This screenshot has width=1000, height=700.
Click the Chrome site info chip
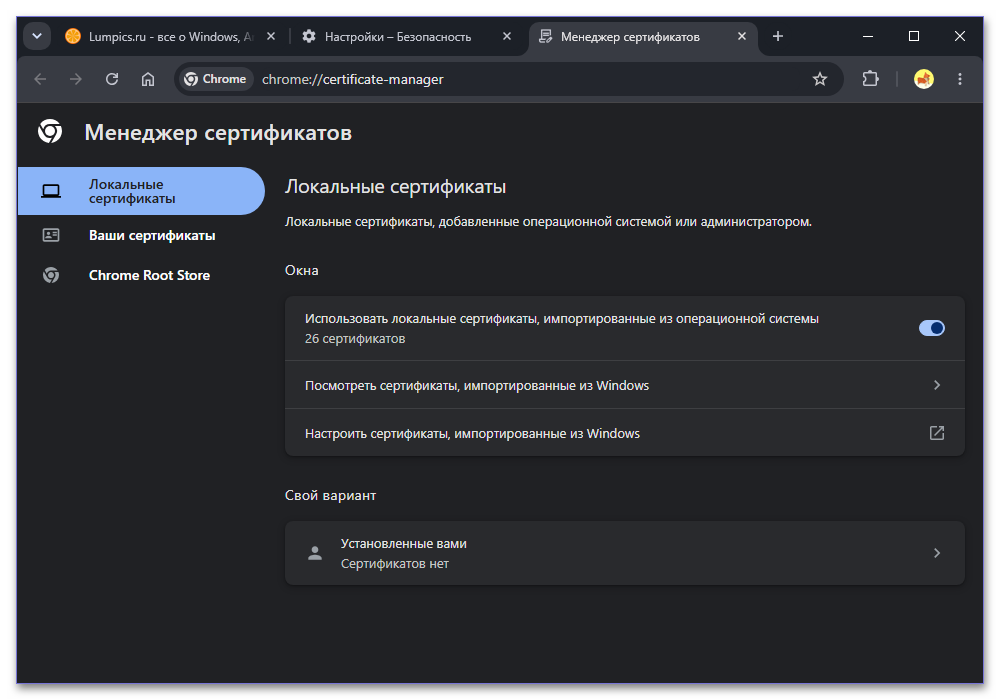coord(216,79)
